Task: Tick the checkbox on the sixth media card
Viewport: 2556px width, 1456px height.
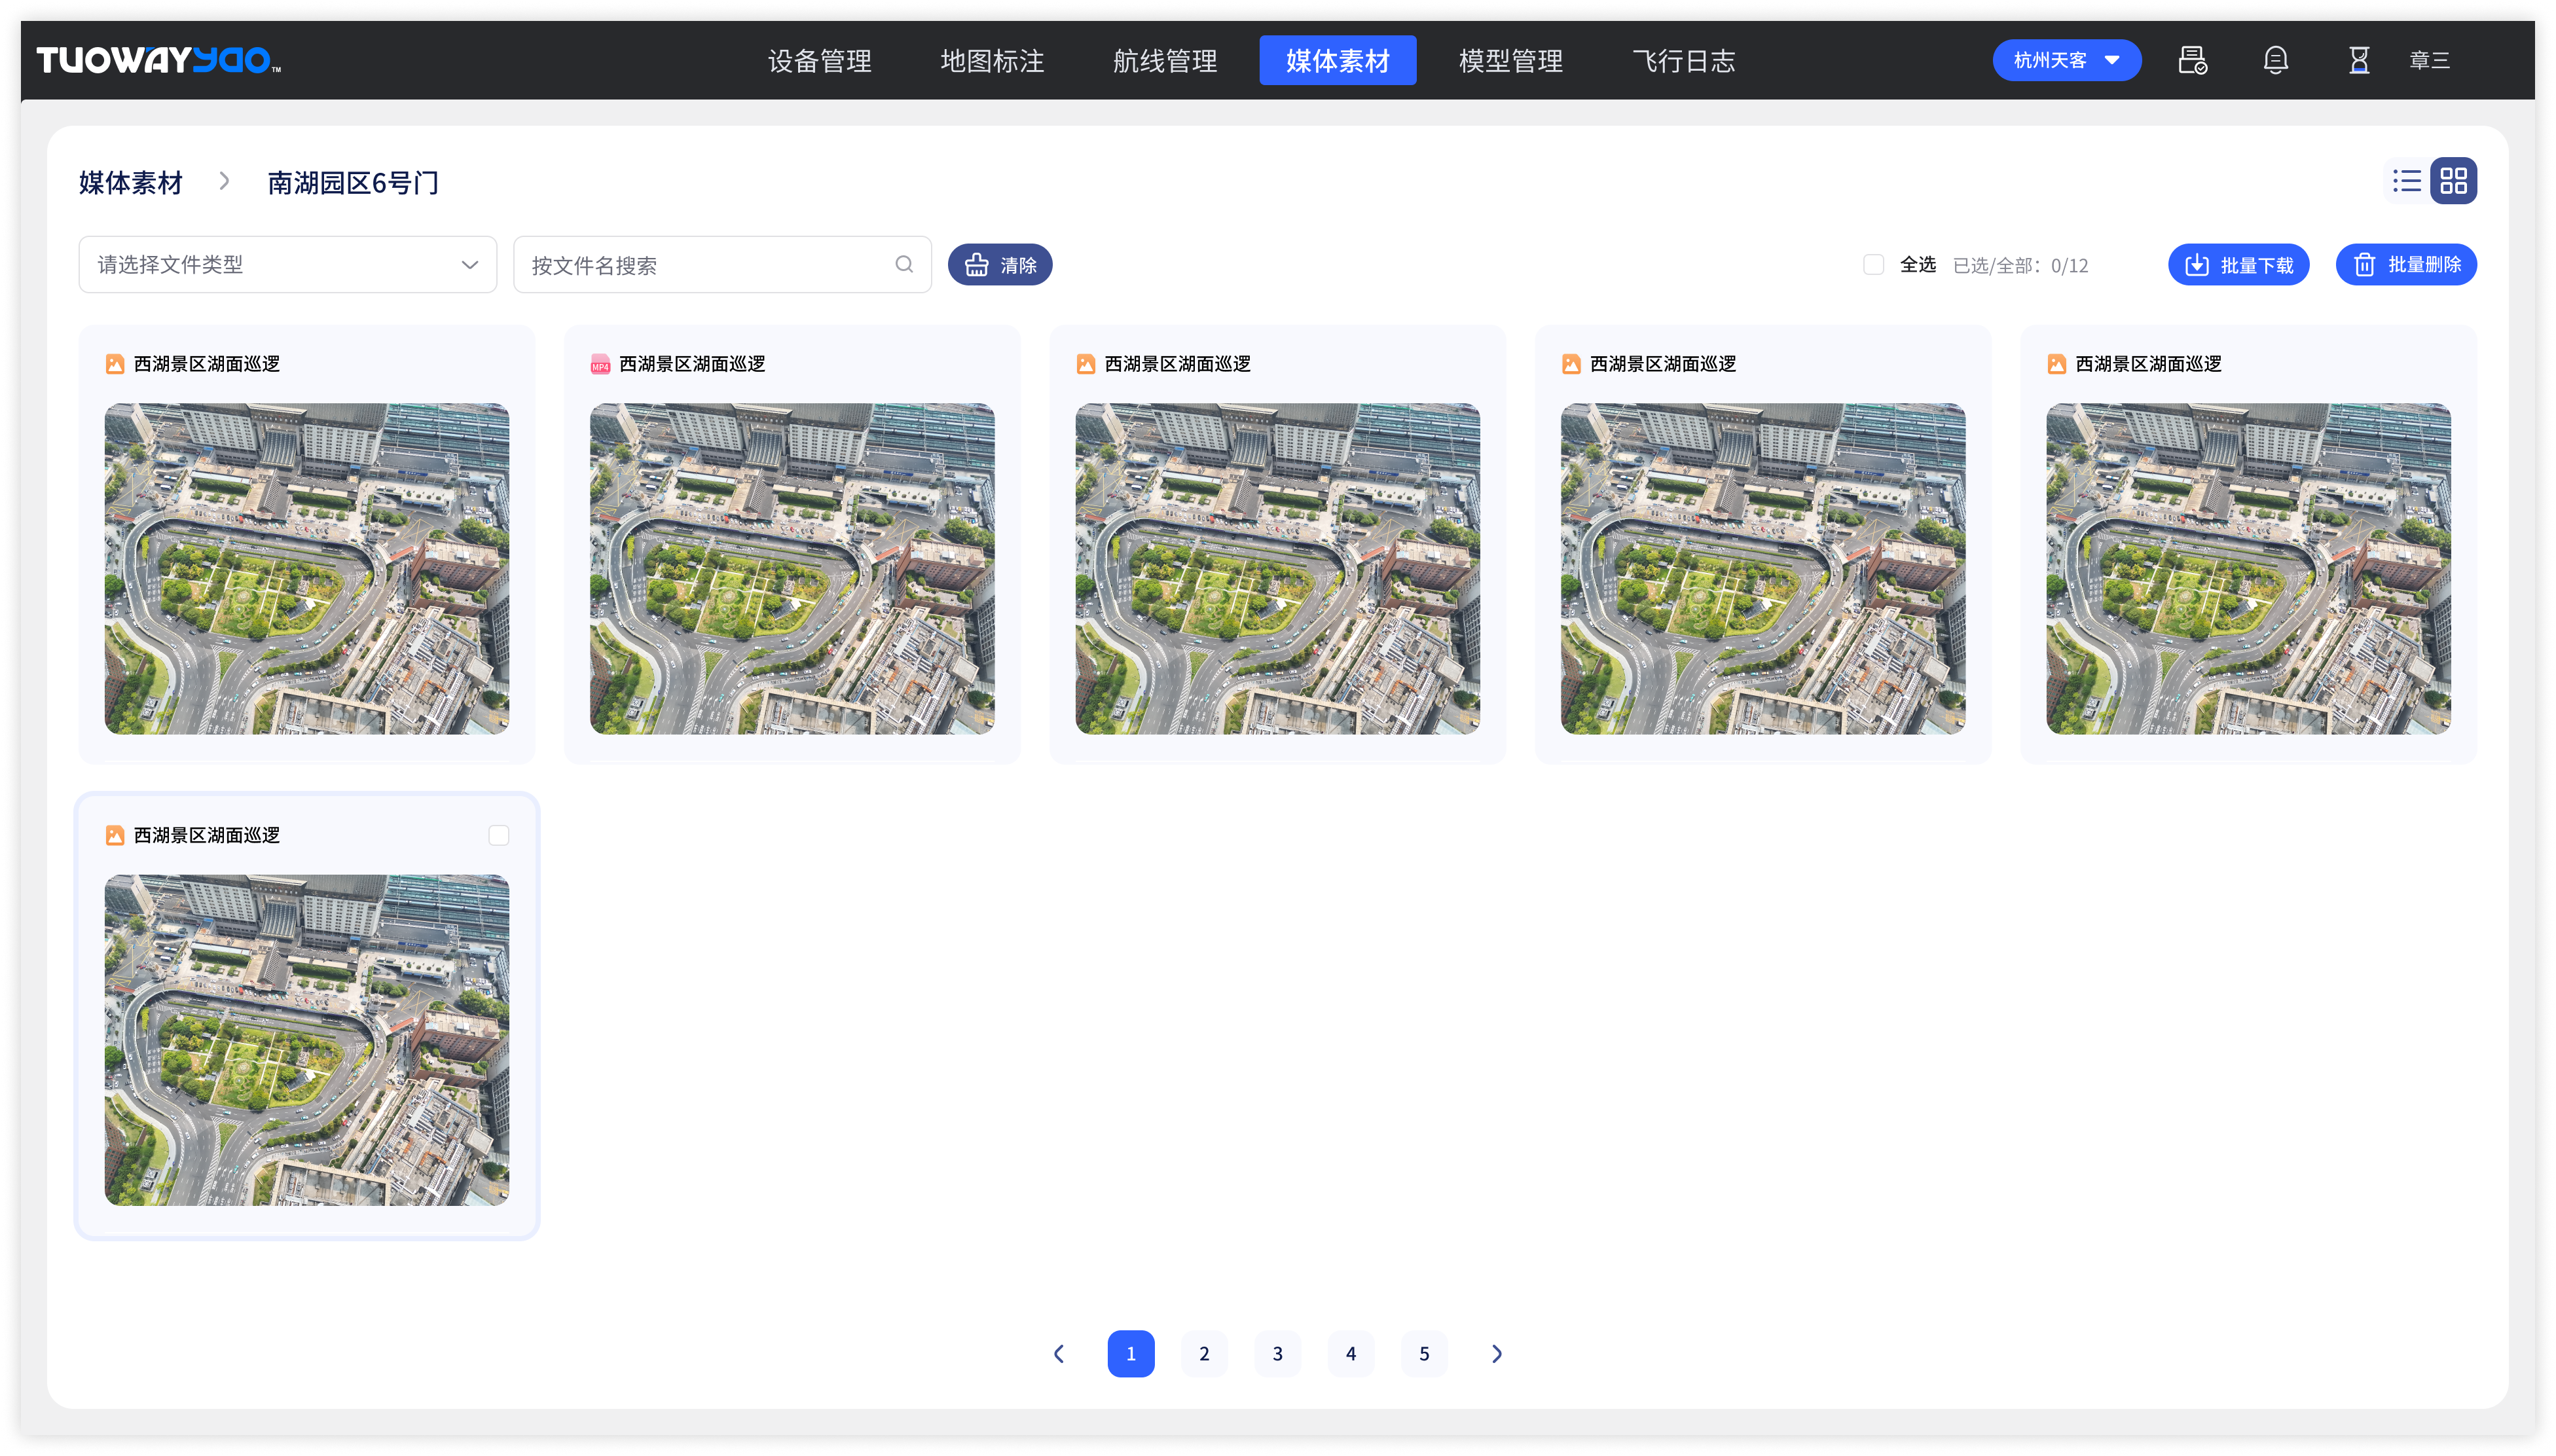Action: 498,835
